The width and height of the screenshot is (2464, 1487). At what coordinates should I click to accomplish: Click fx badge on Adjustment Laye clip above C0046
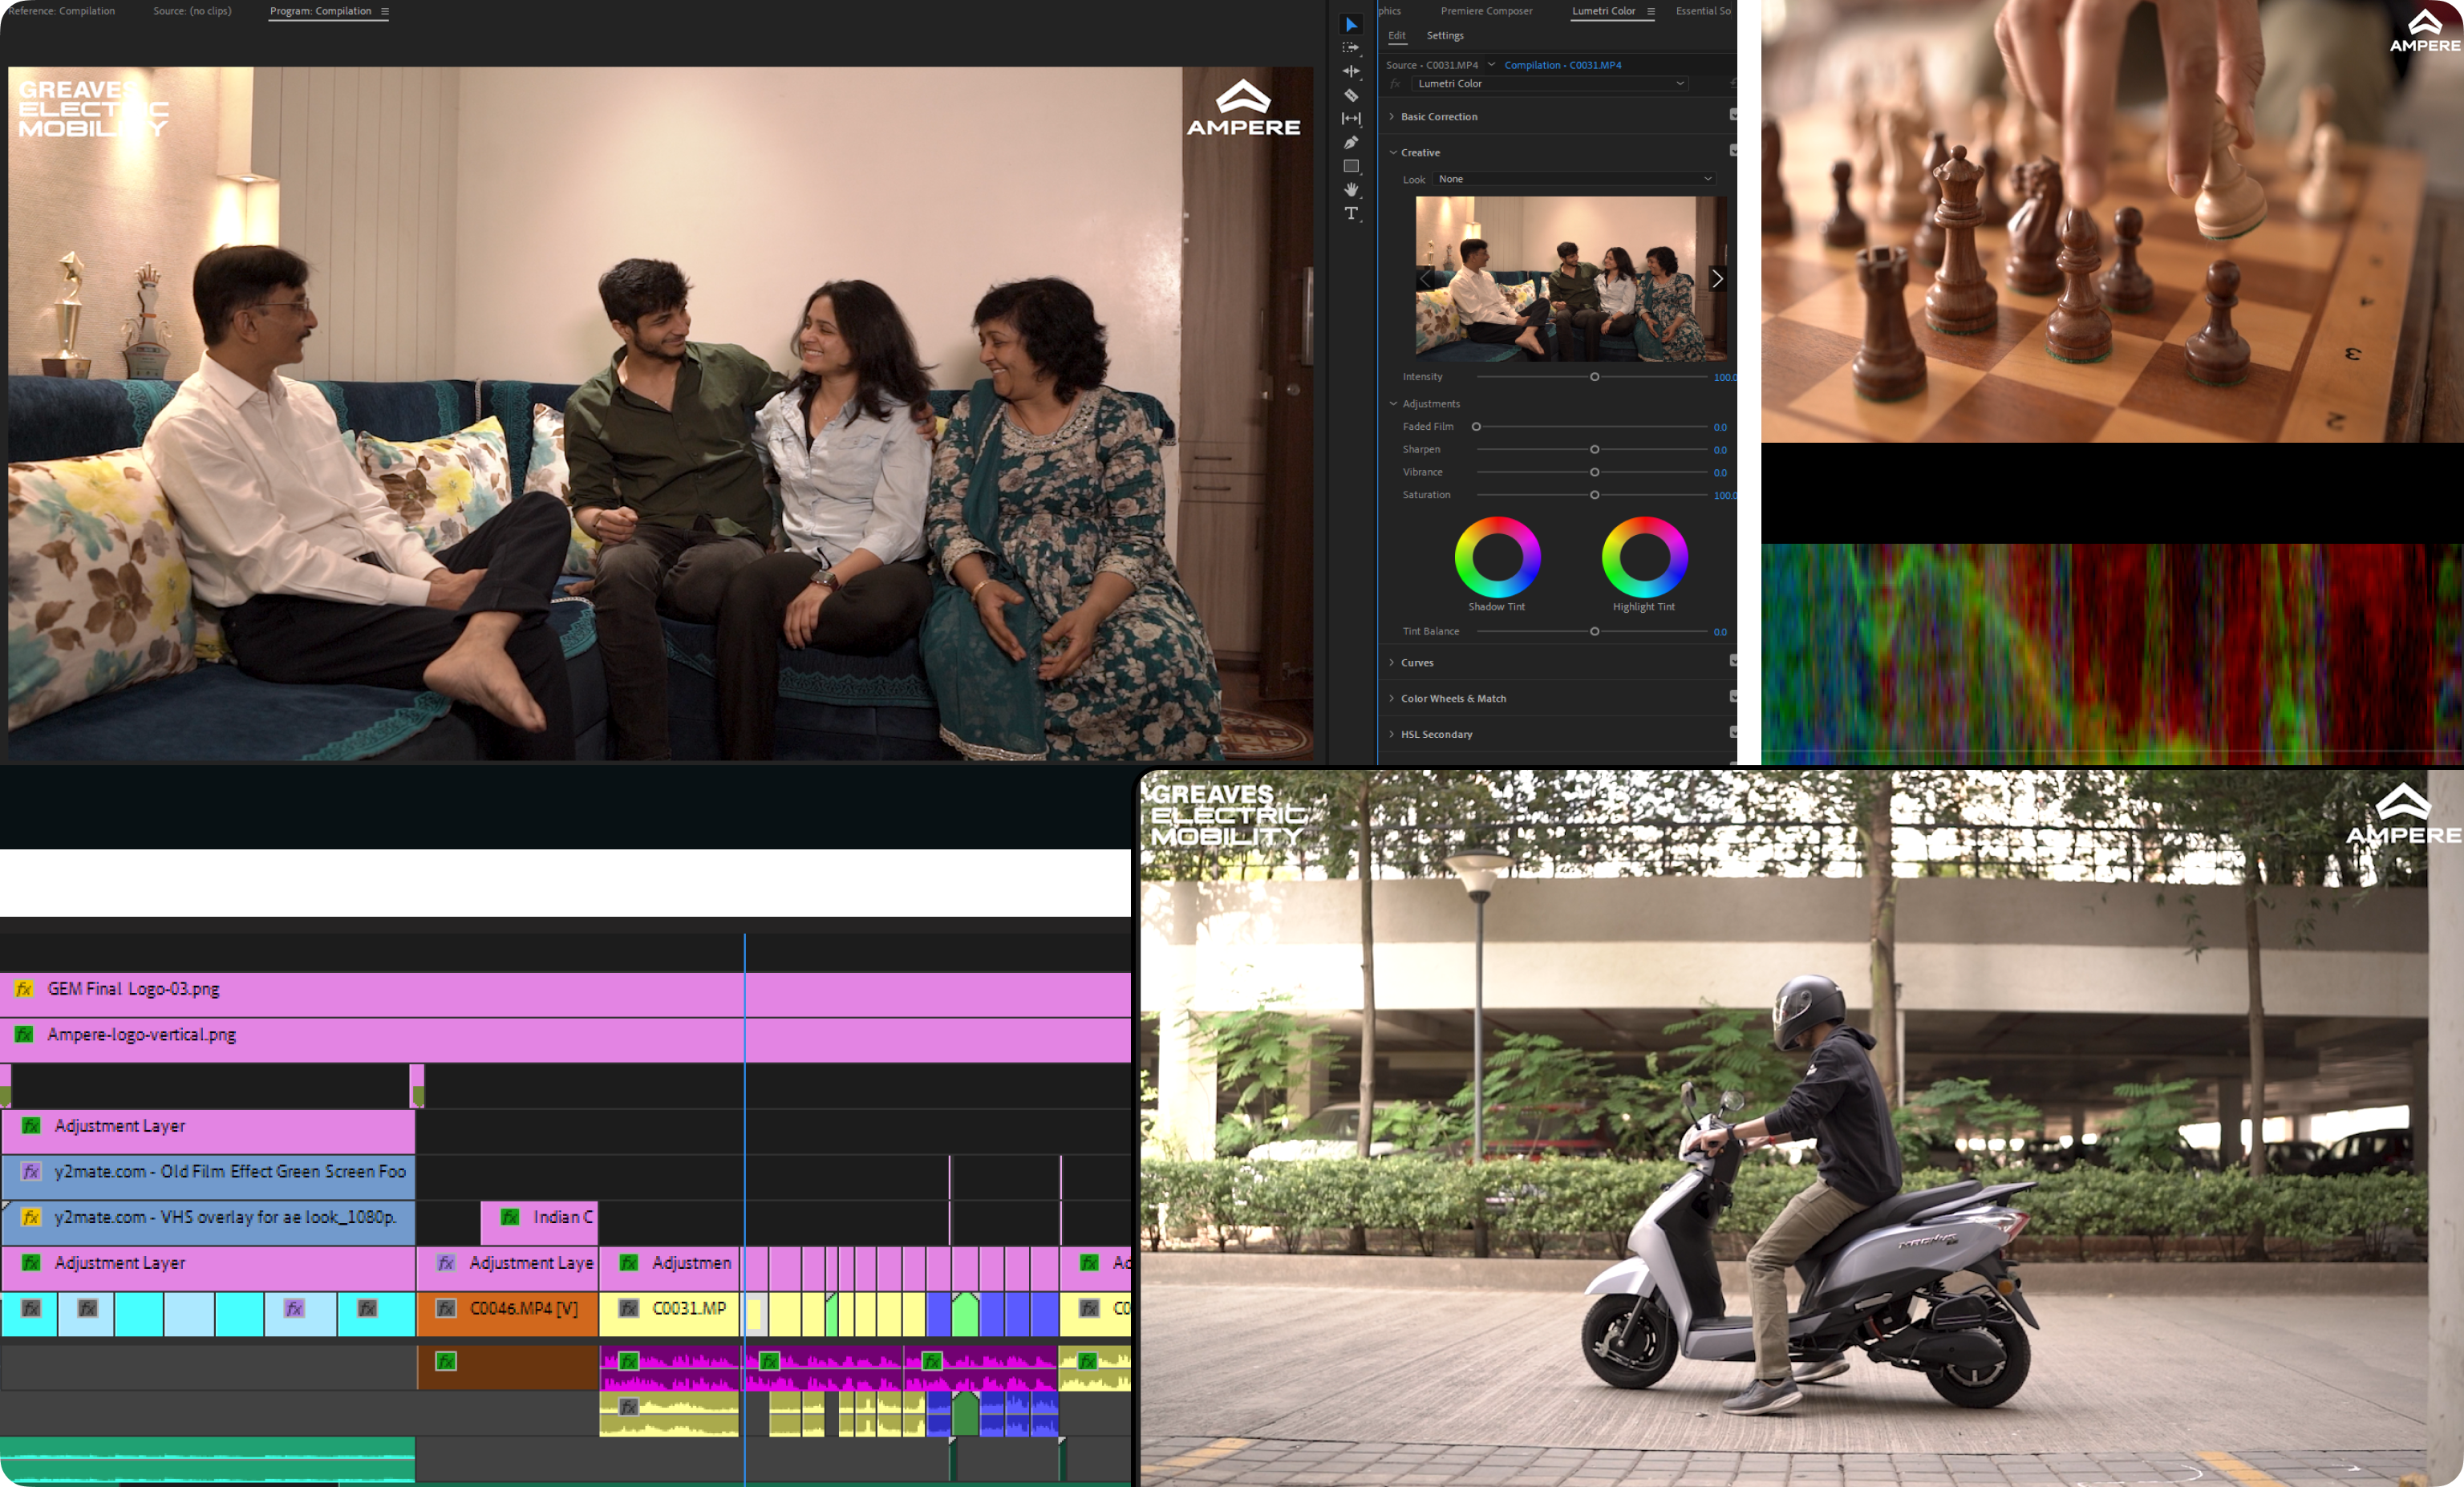pos(446,1263)
